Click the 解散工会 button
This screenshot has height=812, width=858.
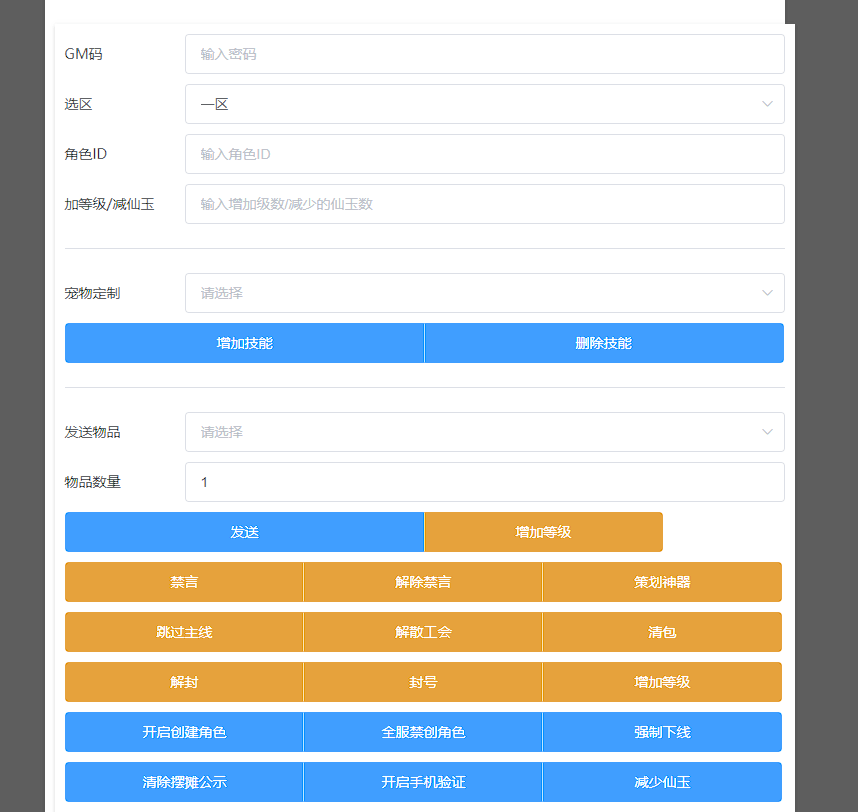pos(422,632)
